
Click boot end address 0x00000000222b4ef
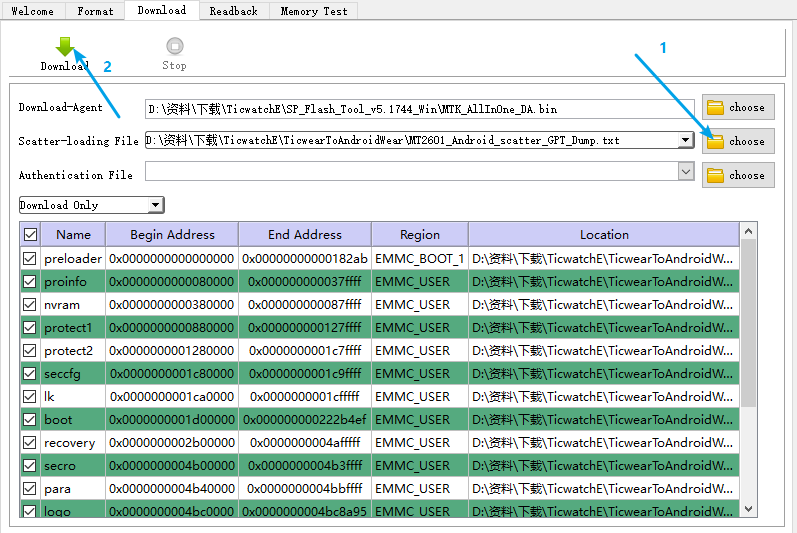[304, 420]
